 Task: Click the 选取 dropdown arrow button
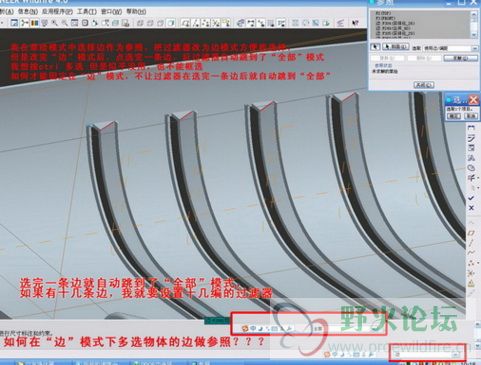coord(475,48)
